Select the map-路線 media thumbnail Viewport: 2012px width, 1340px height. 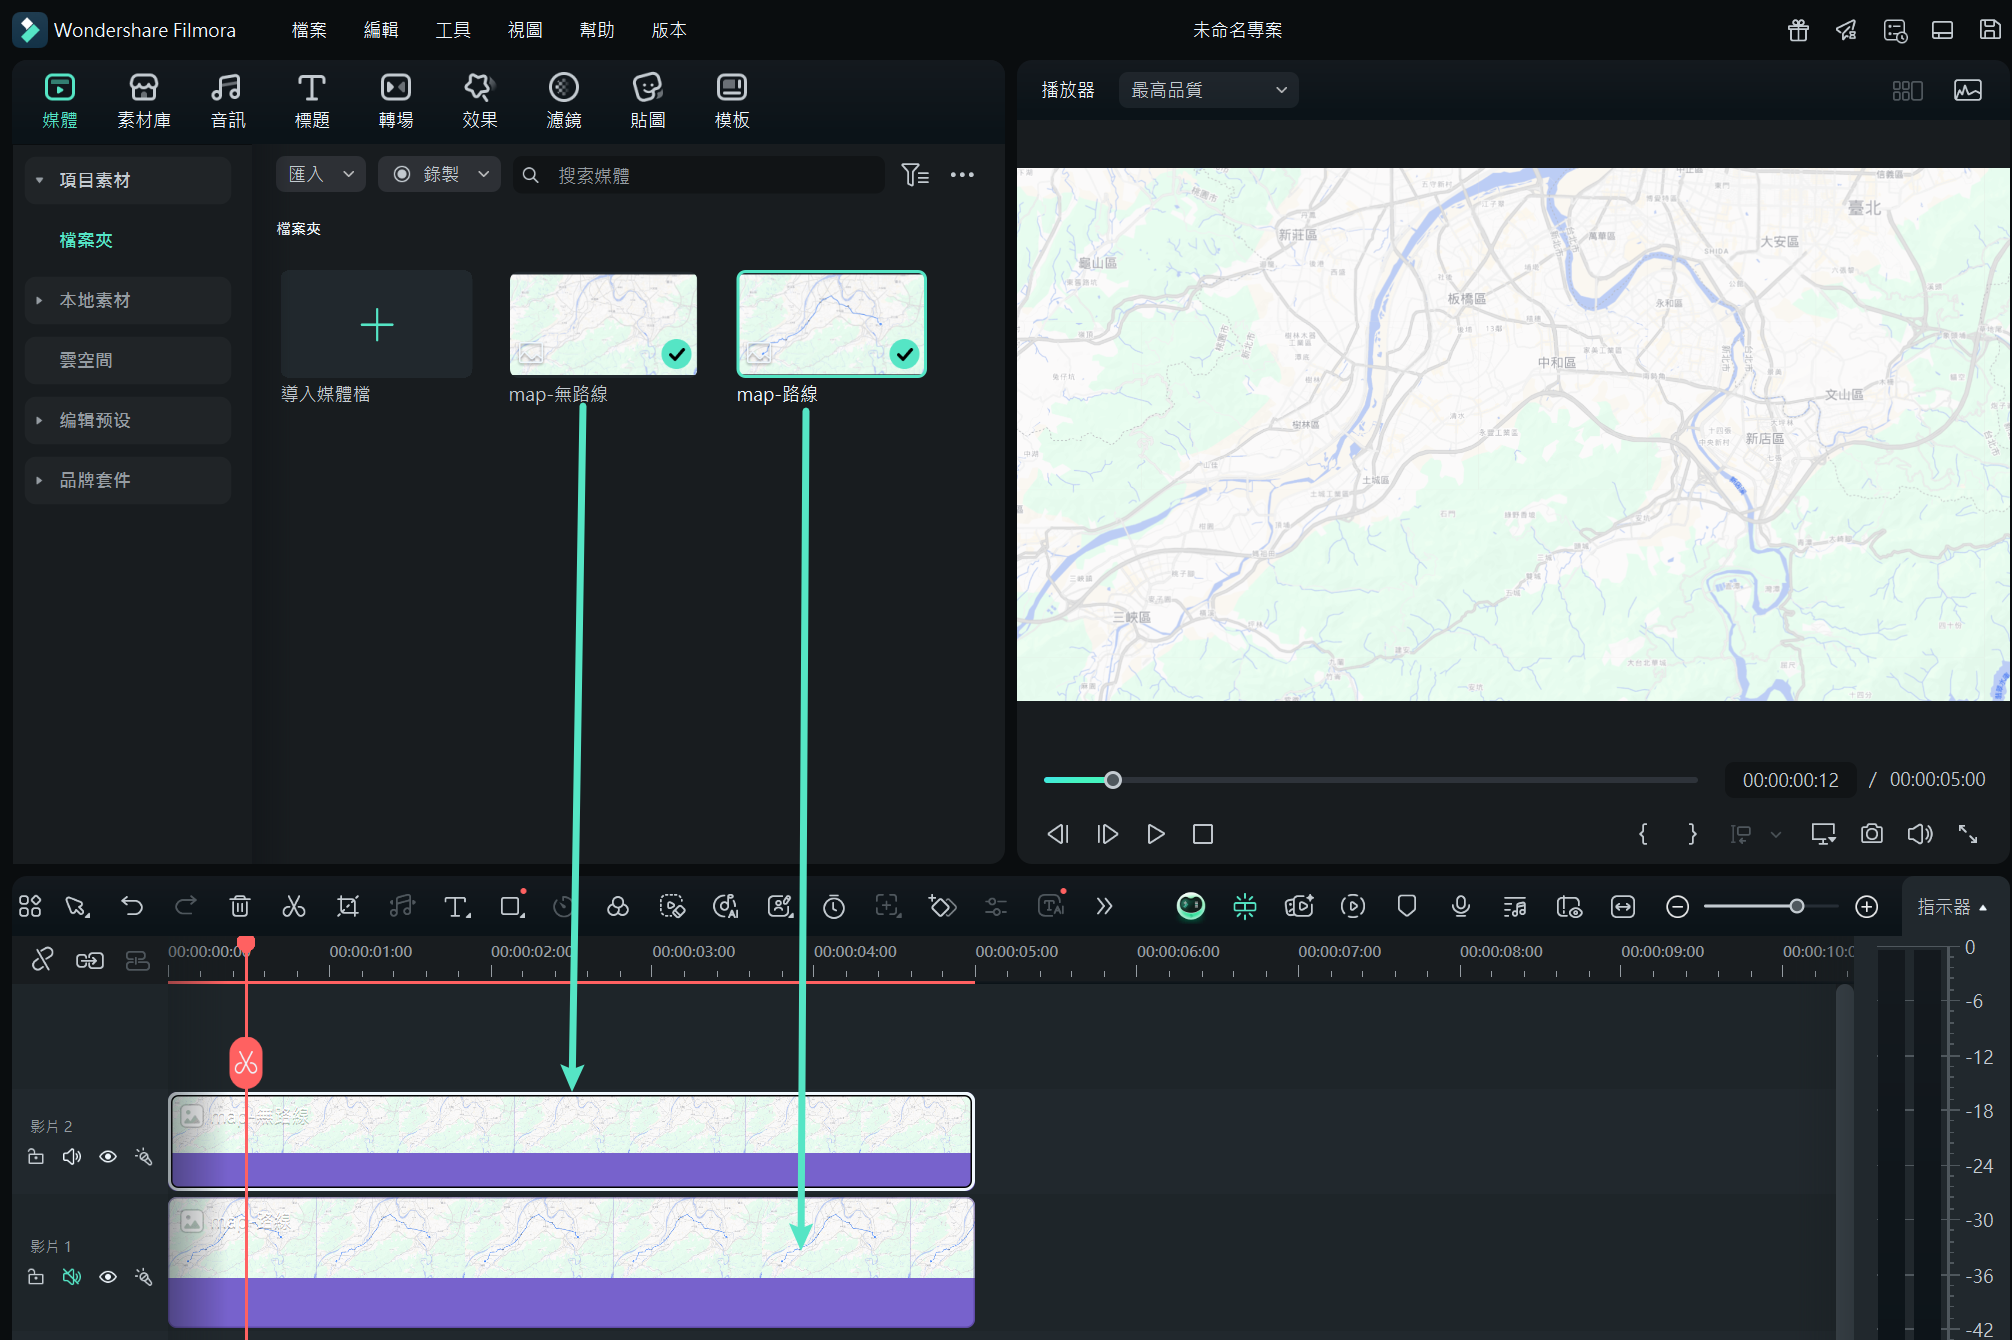[x=831, y=324]
